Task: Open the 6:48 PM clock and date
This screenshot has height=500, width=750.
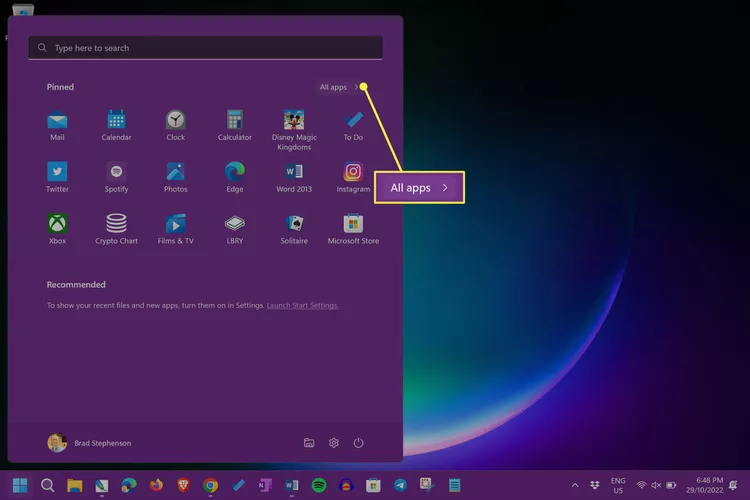Action: [x=704, y=485]
